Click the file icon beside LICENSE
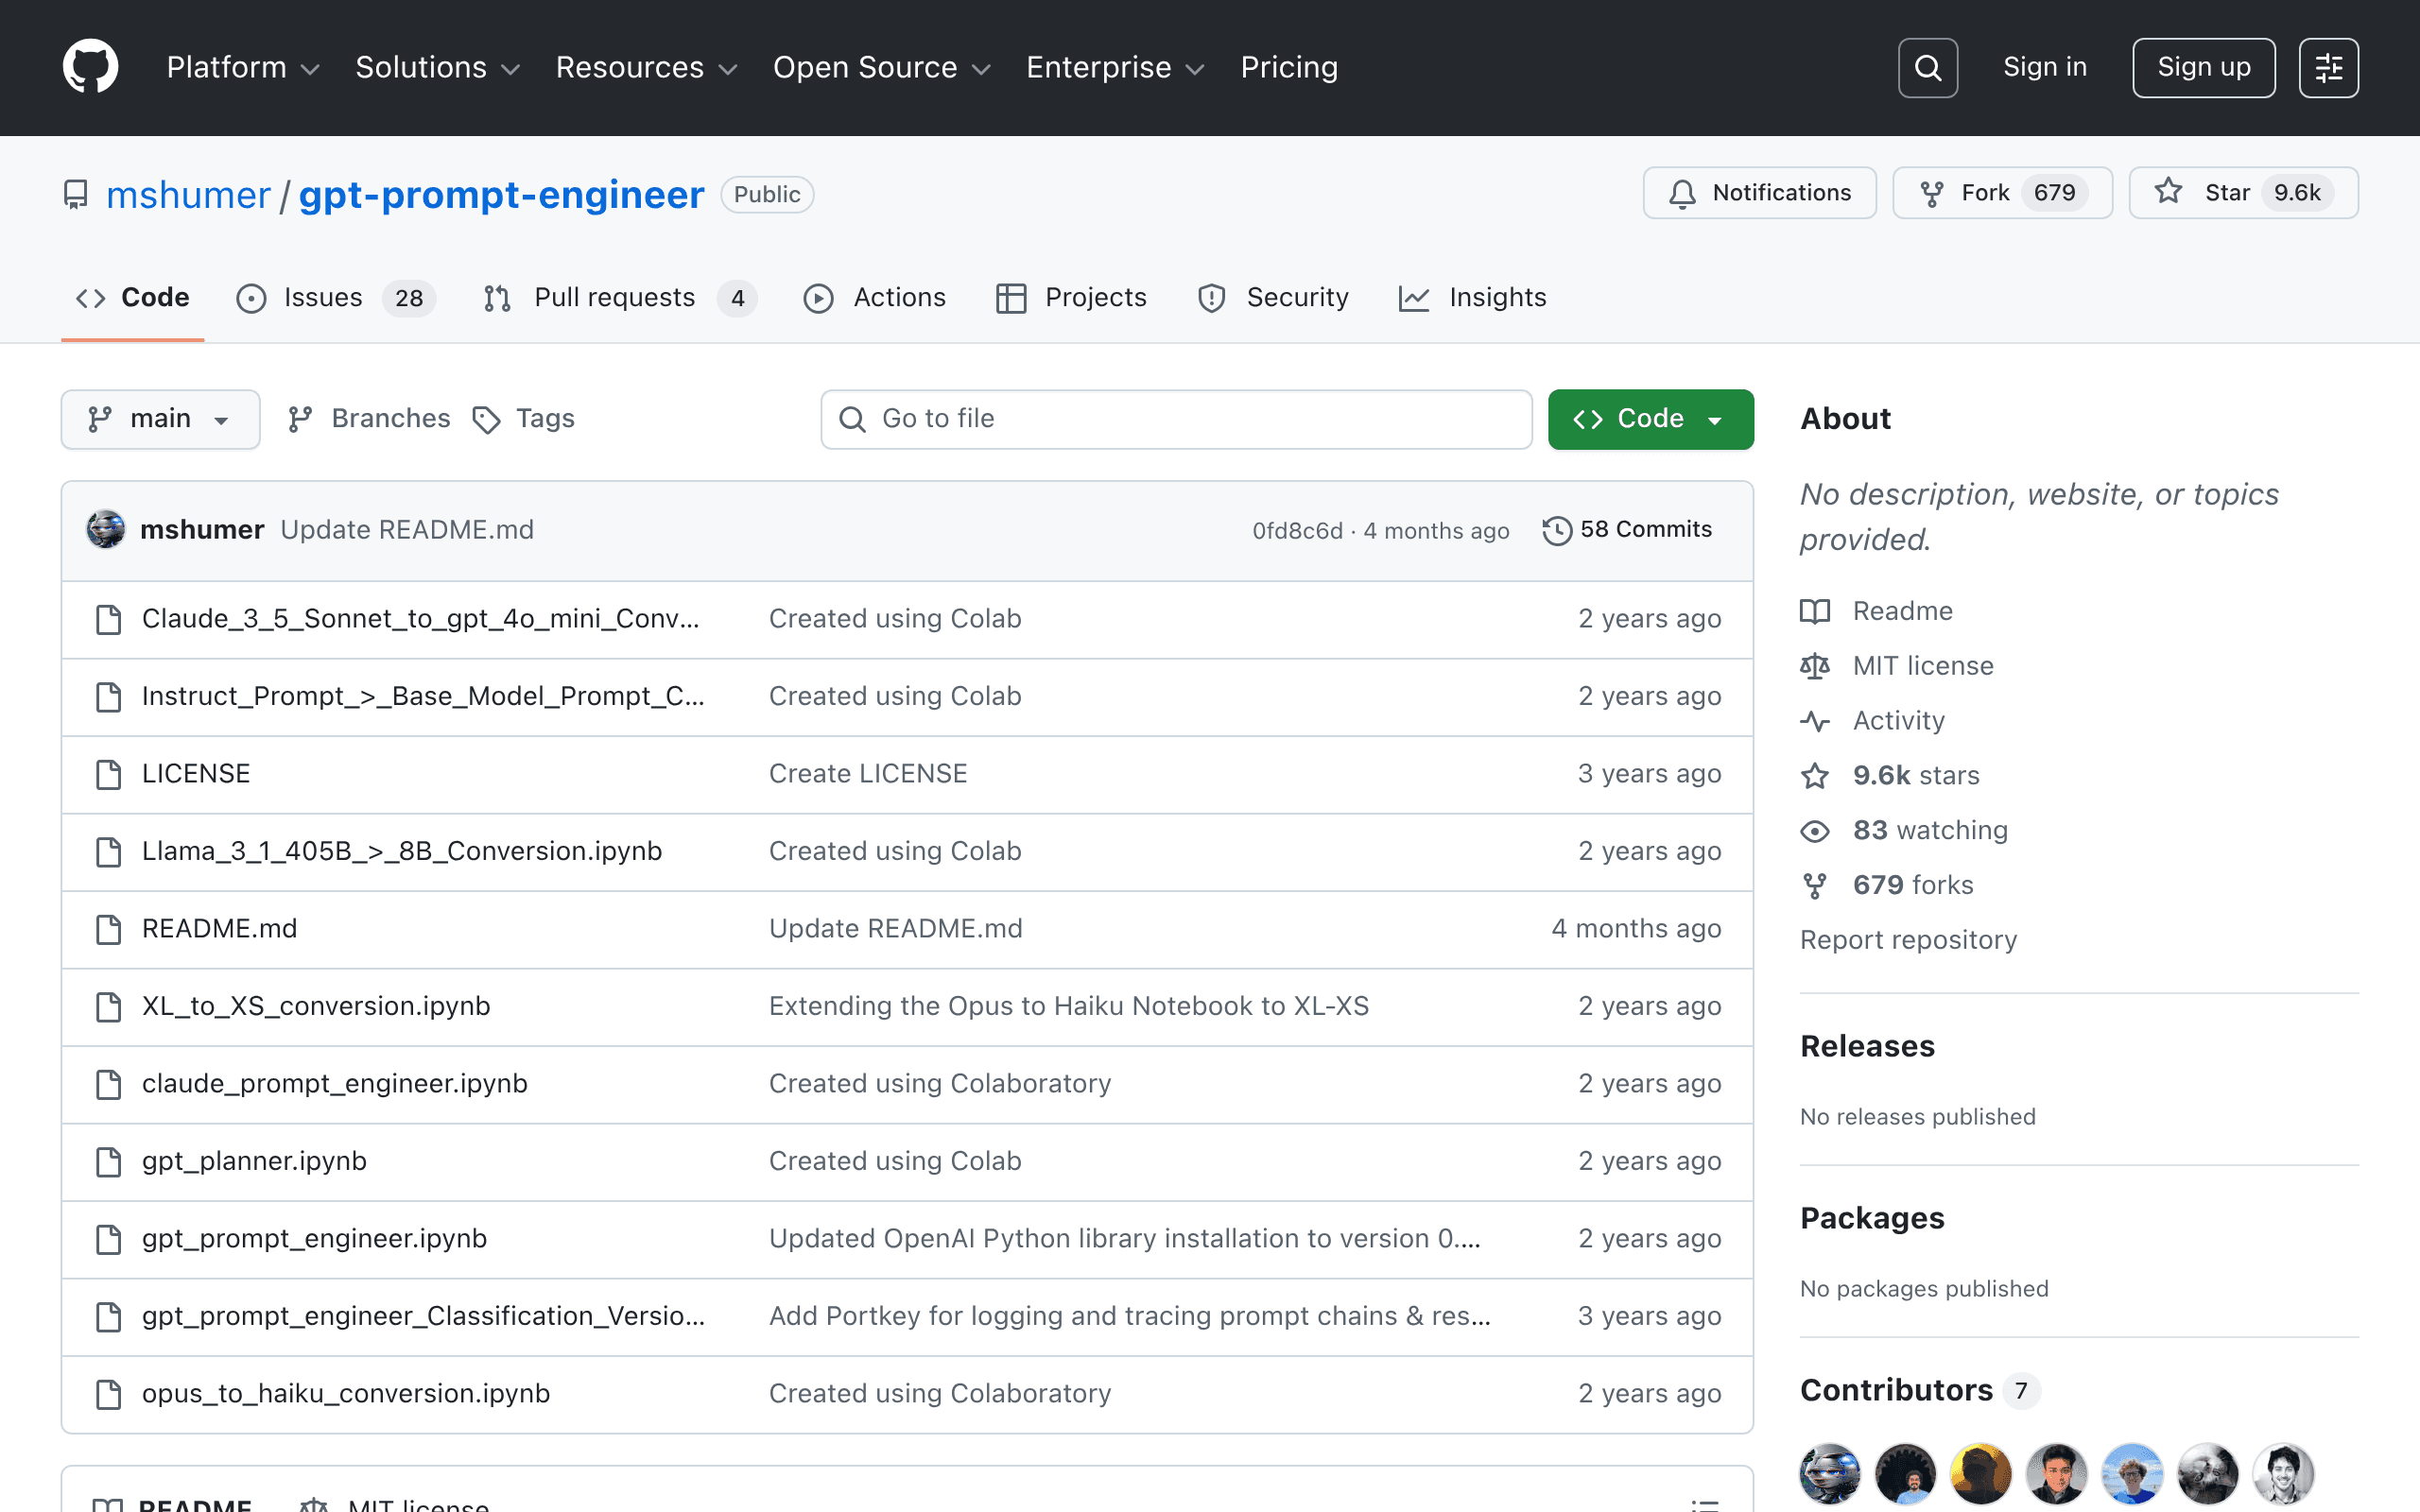The height and width of the screenshot is (1512, 2420). click(108, 774)
